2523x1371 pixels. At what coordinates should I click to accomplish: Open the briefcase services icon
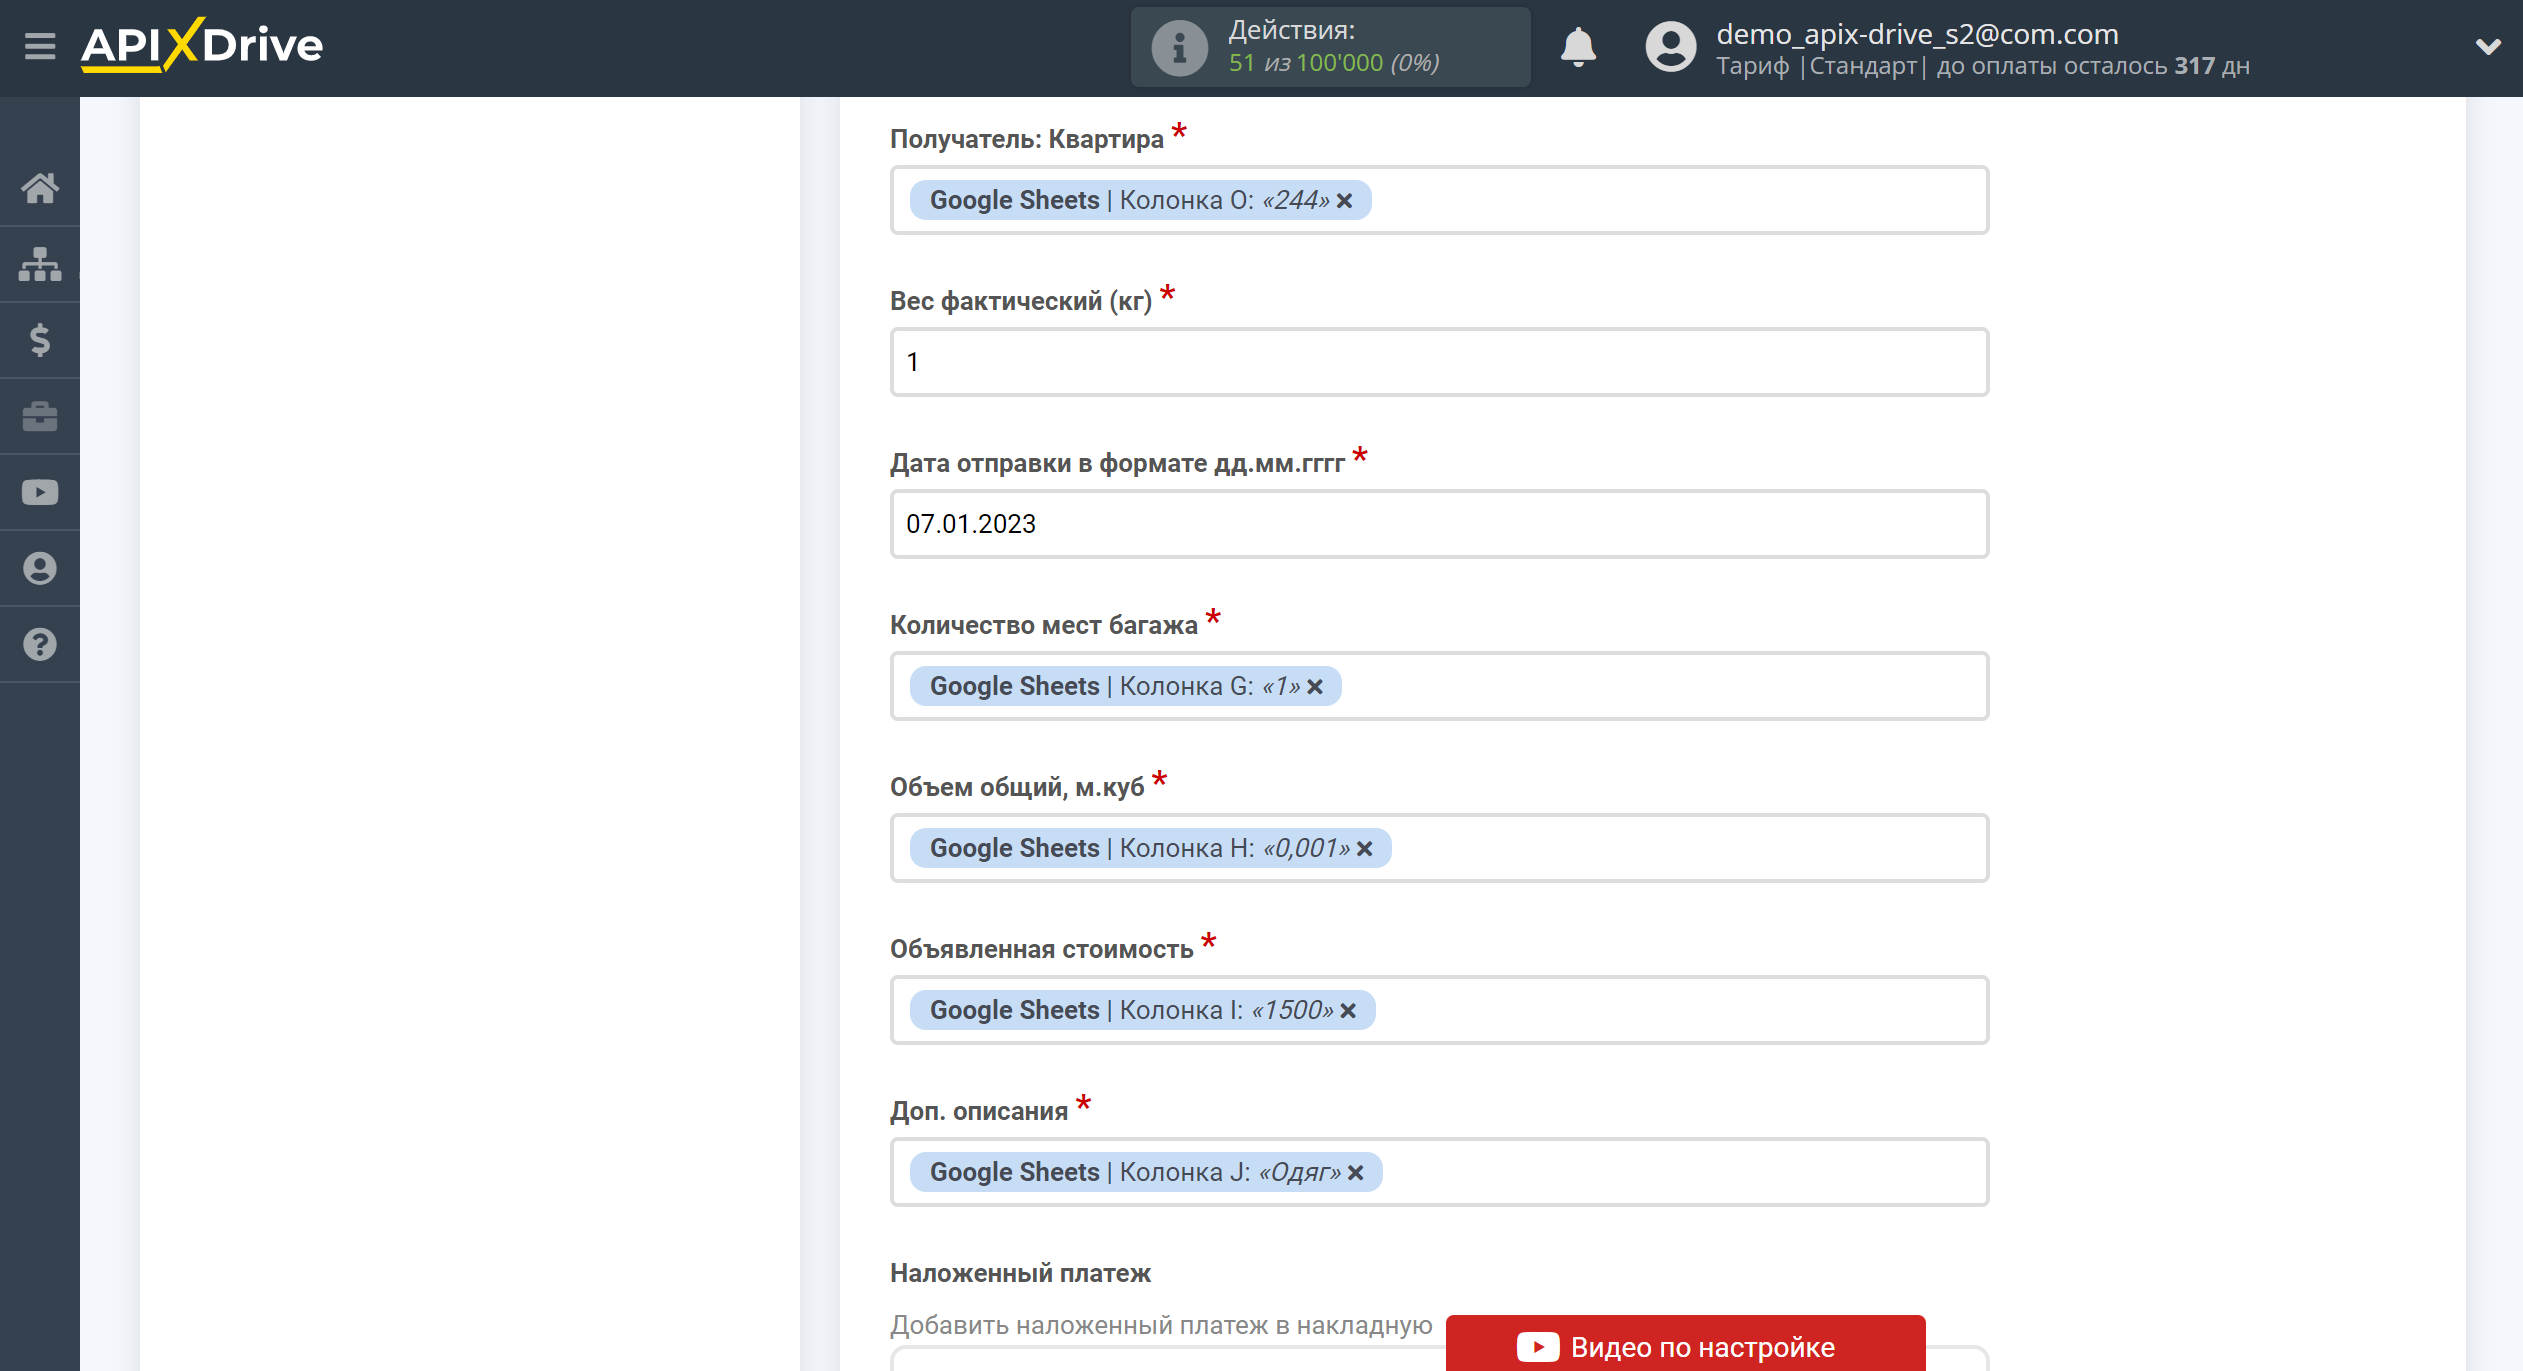point(40,416)
